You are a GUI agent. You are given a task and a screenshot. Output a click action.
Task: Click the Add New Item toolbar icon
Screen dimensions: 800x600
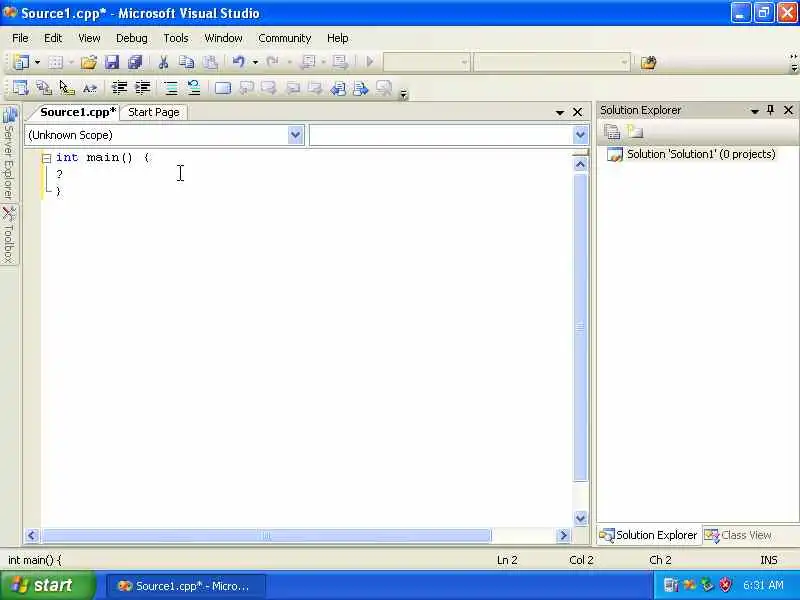(x=55, y=62)
